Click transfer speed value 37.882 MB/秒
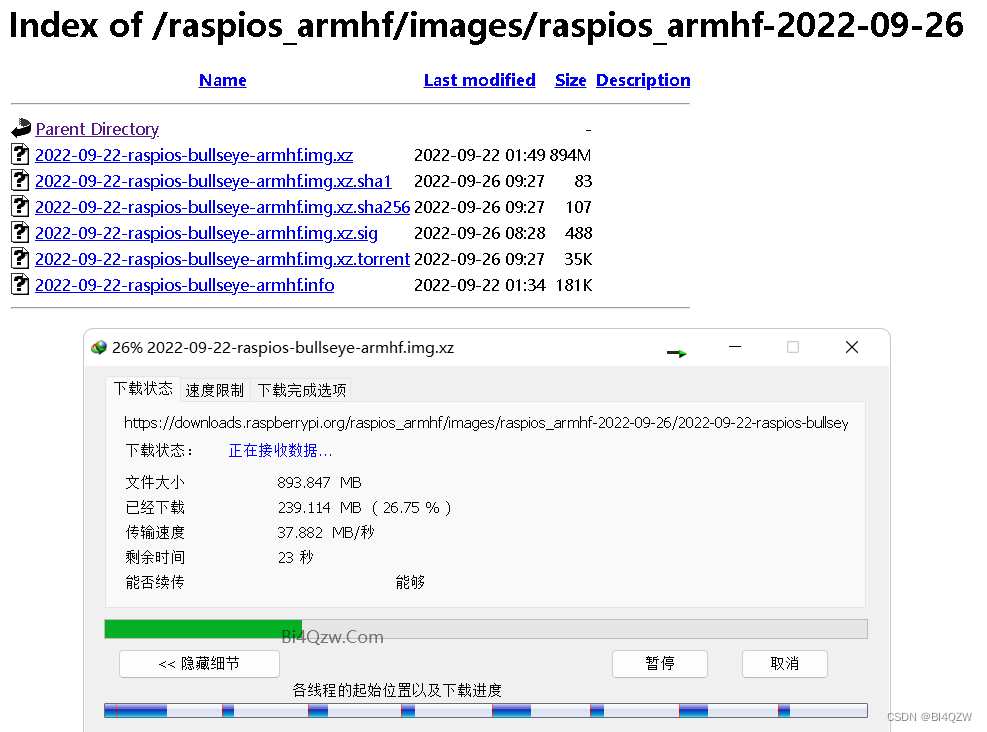987x732 pixels. (x=325, y=532)
